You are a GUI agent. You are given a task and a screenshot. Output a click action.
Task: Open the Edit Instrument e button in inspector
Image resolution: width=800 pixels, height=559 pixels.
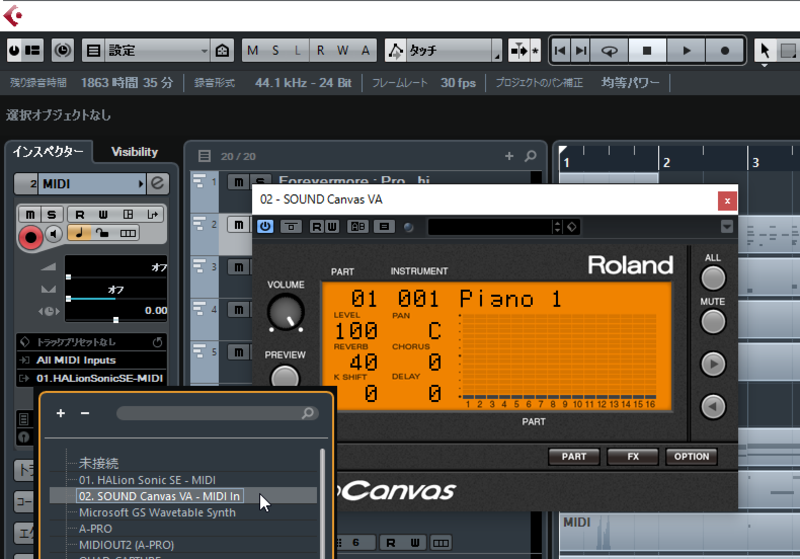tap(158, 184)
